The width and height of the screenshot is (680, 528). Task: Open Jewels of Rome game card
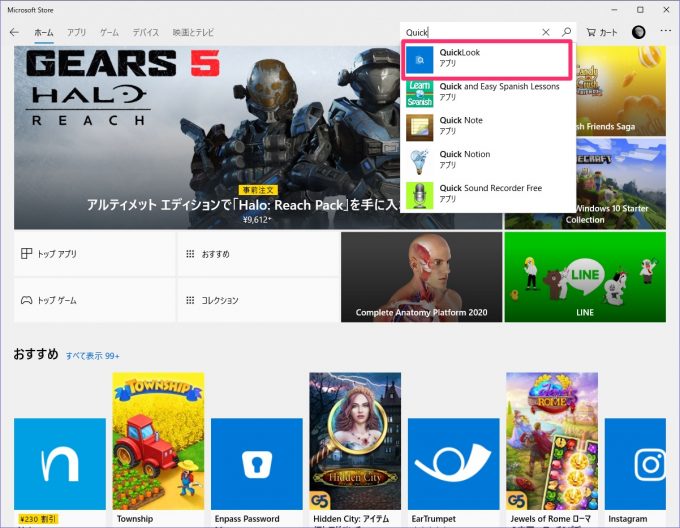(552, 449)
